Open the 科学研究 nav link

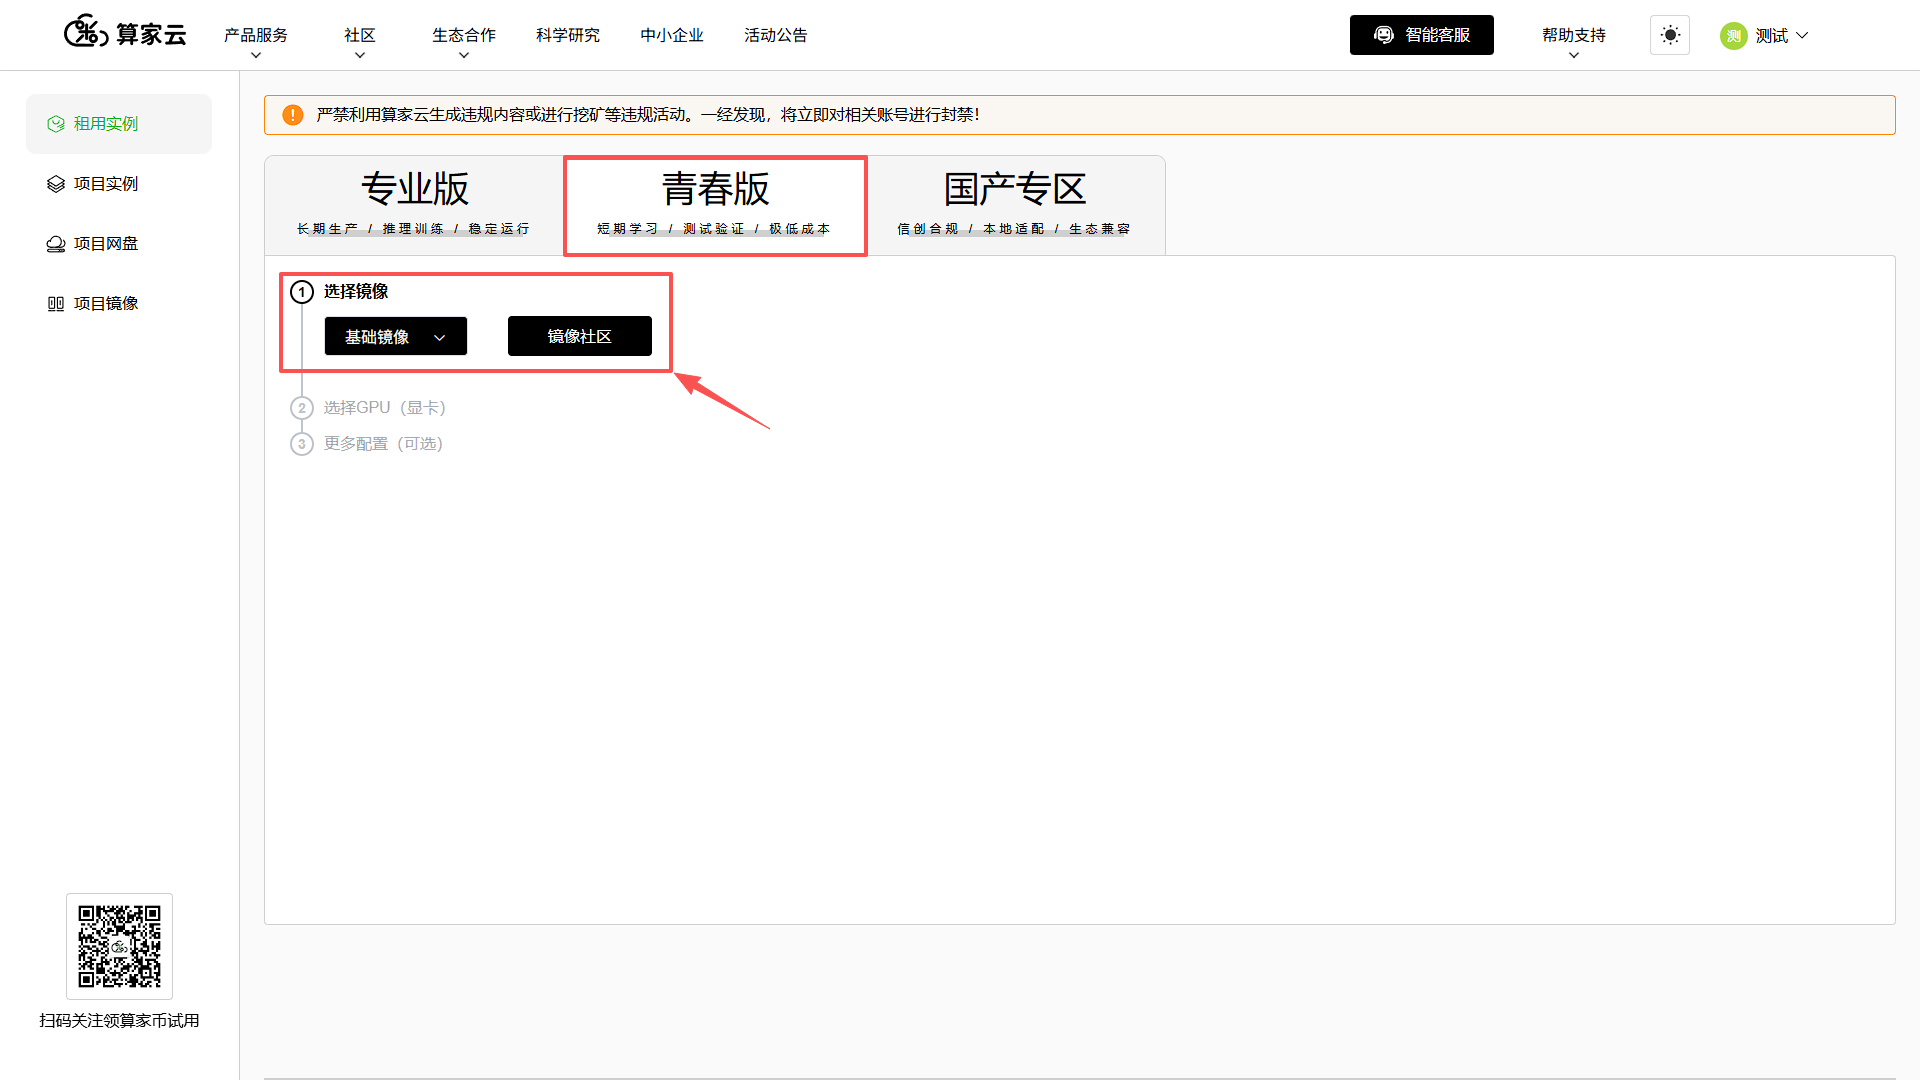coord(568,35)
